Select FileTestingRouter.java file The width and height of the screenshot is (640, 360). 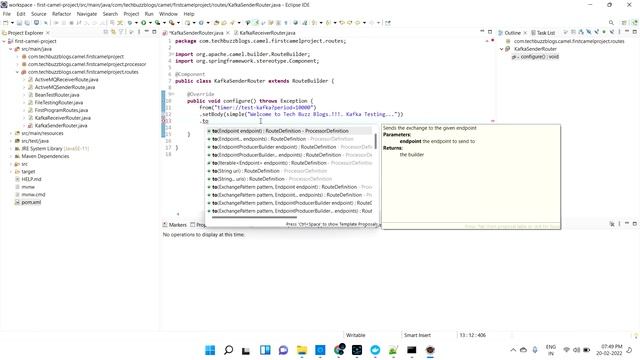(x=59, y=102)
